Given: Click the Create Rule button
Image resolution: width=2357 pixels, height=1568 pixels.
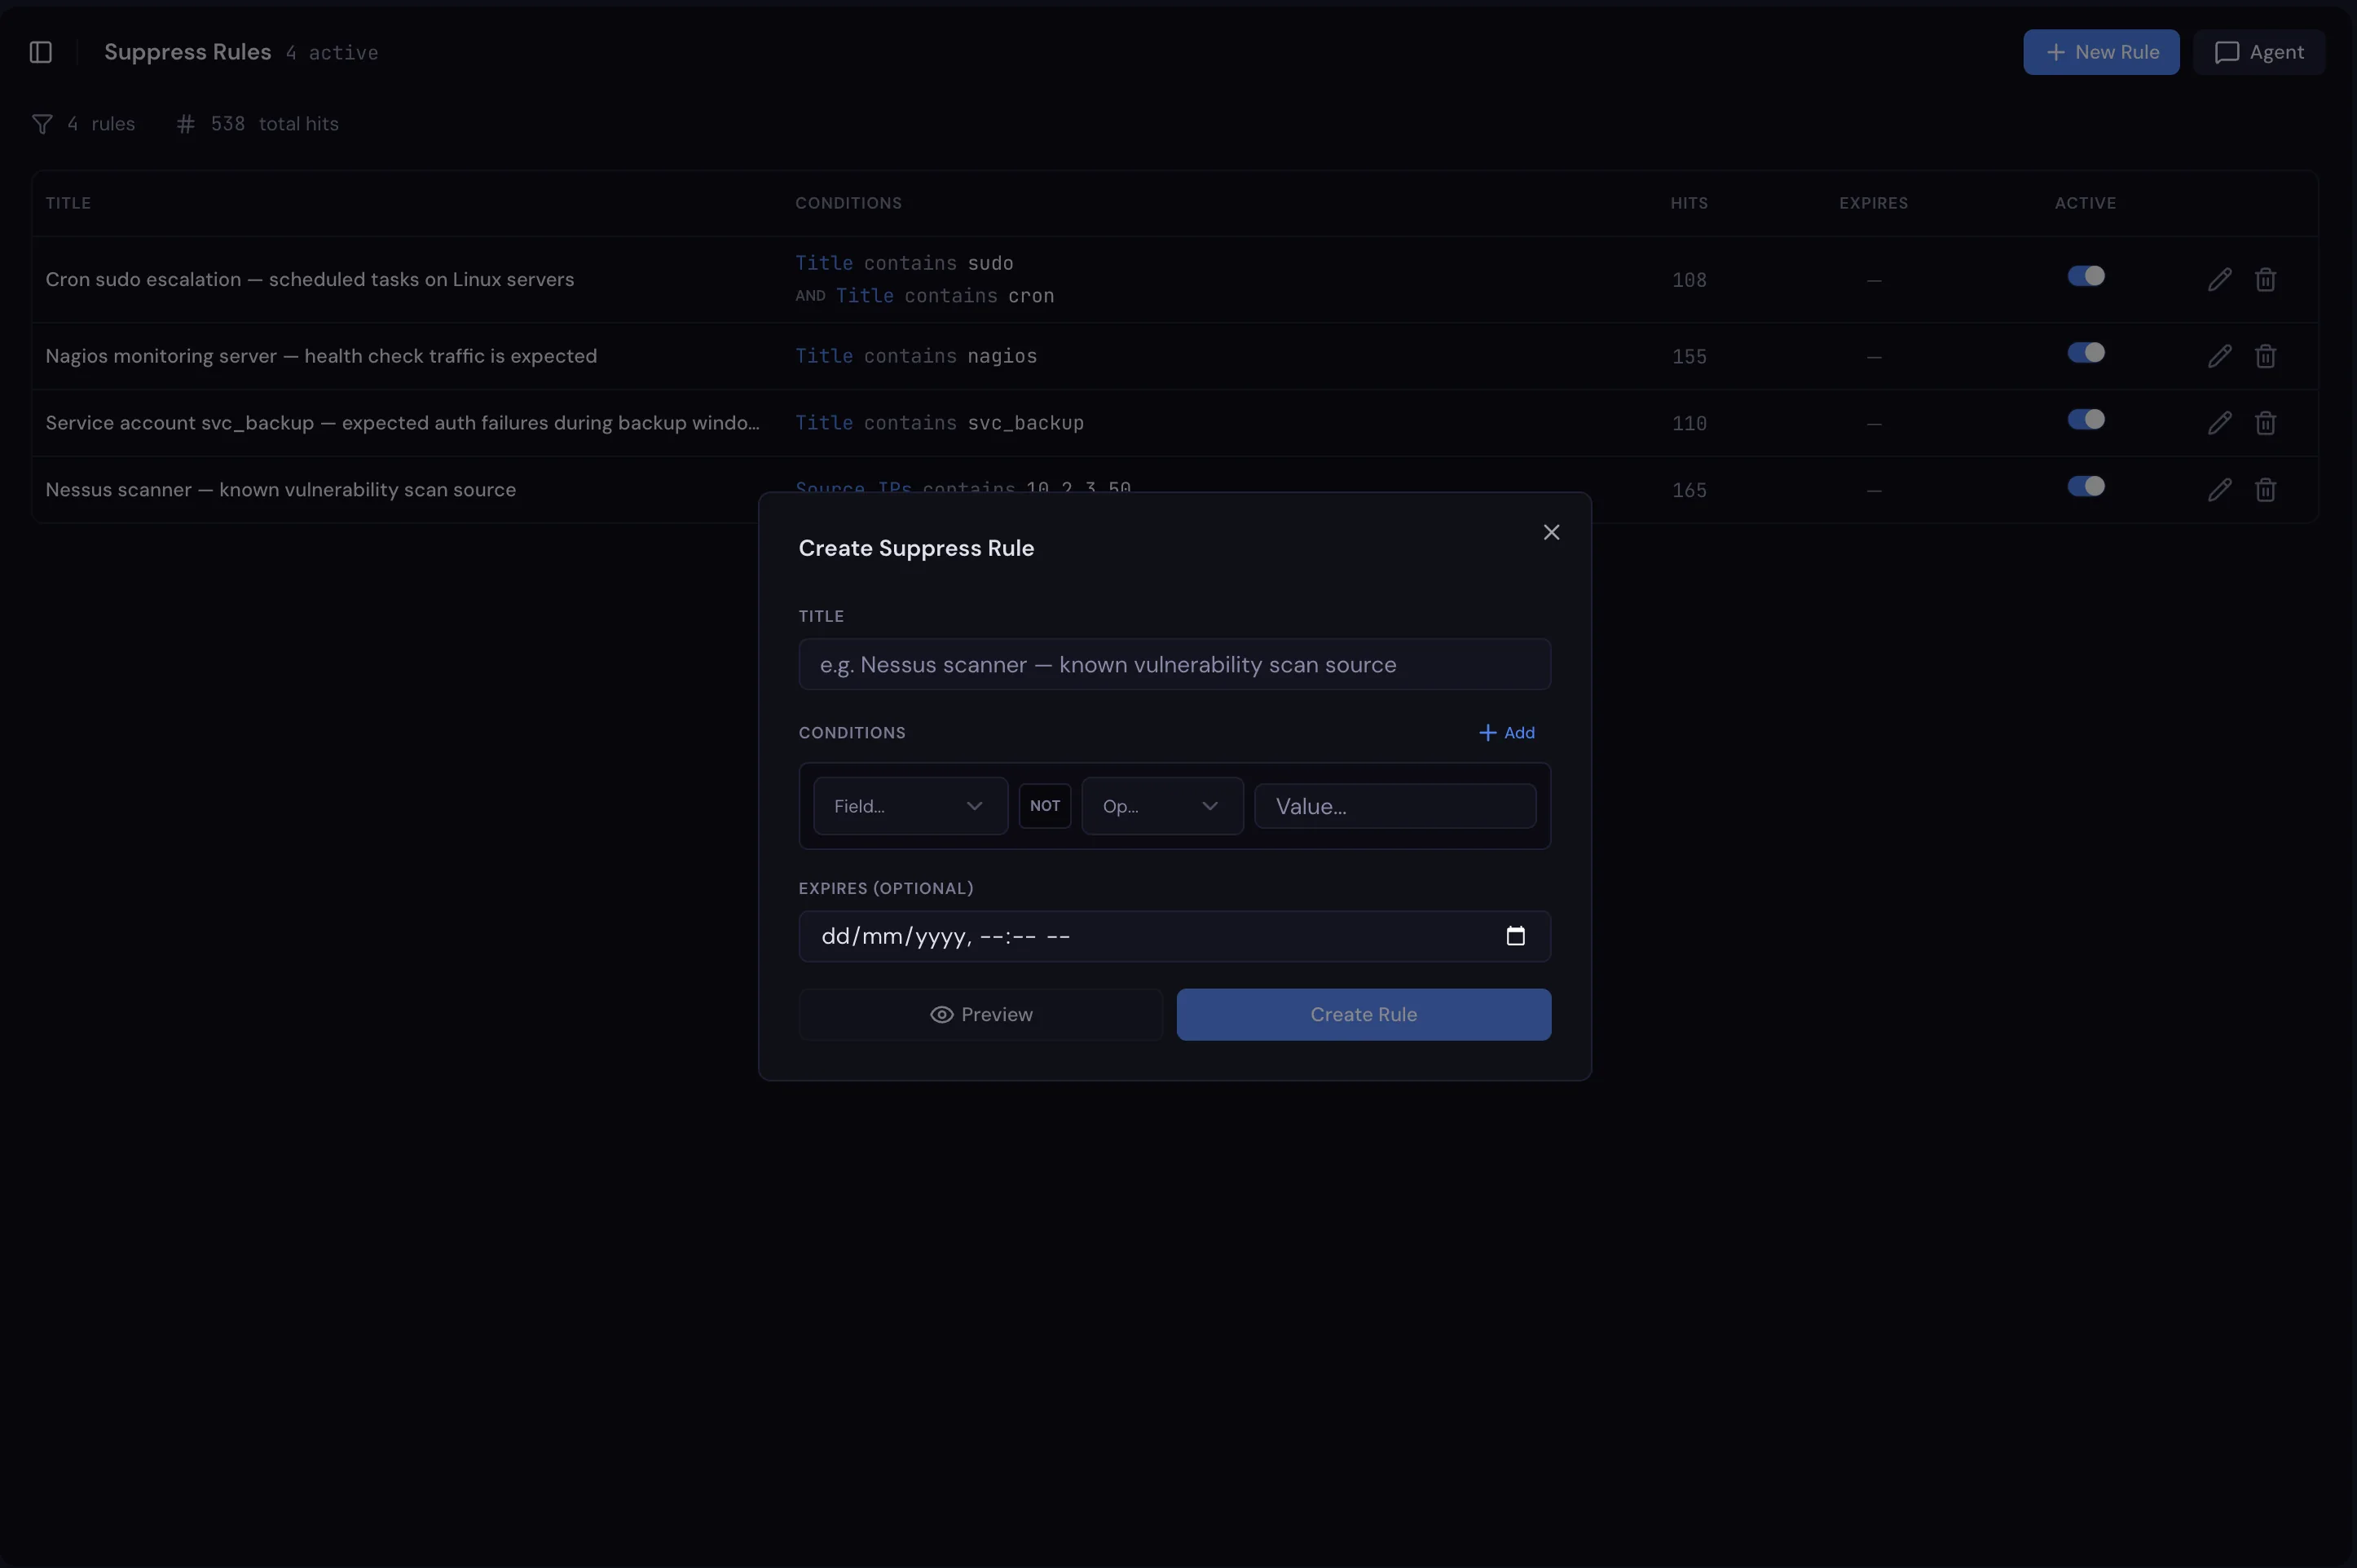Looking at the screenshot, I should (1363, 1015).
